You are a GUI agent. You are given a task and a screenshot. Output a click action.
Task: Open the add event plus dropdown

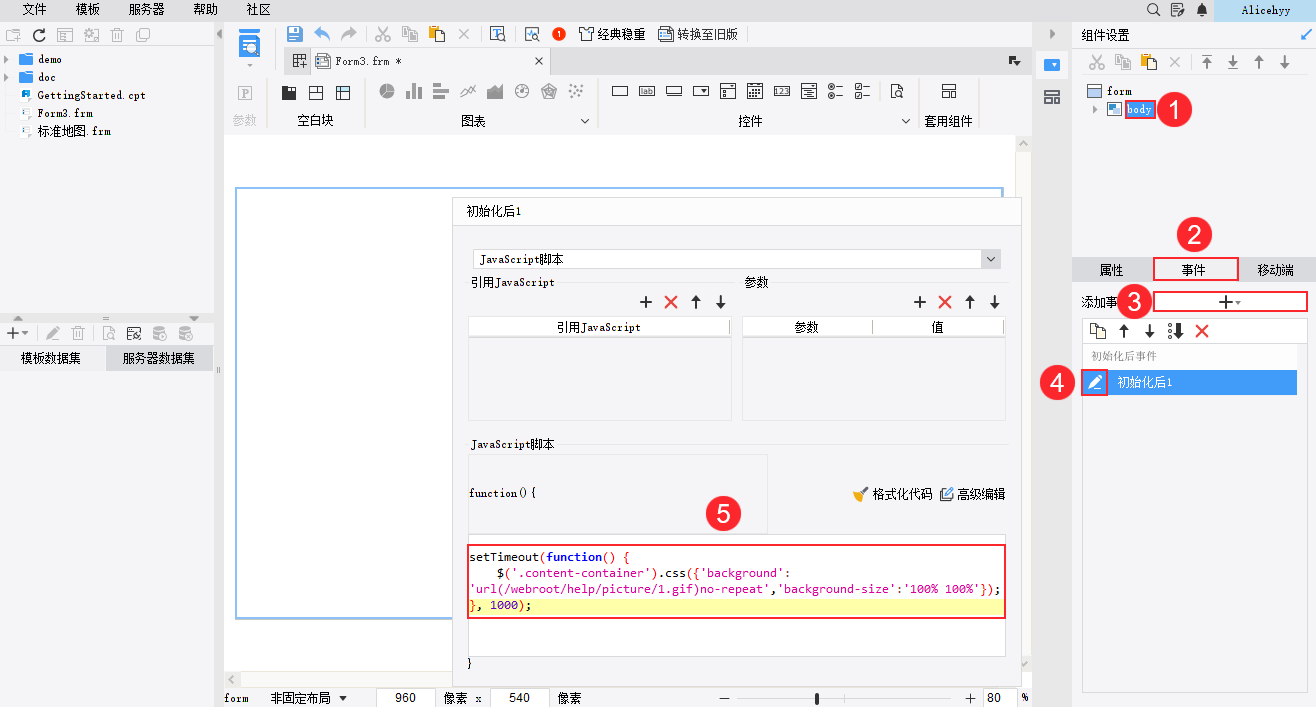click(1230, 301)
